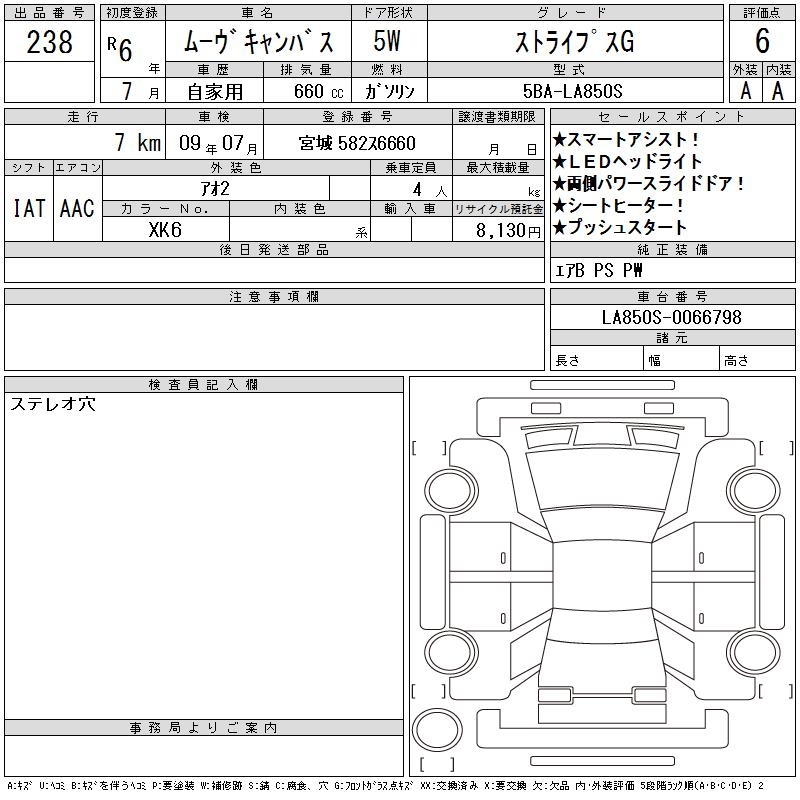The image size is (800, 800).
Task: Click inside the empty 注意事項欄 notes box
Action: point(274,338)
